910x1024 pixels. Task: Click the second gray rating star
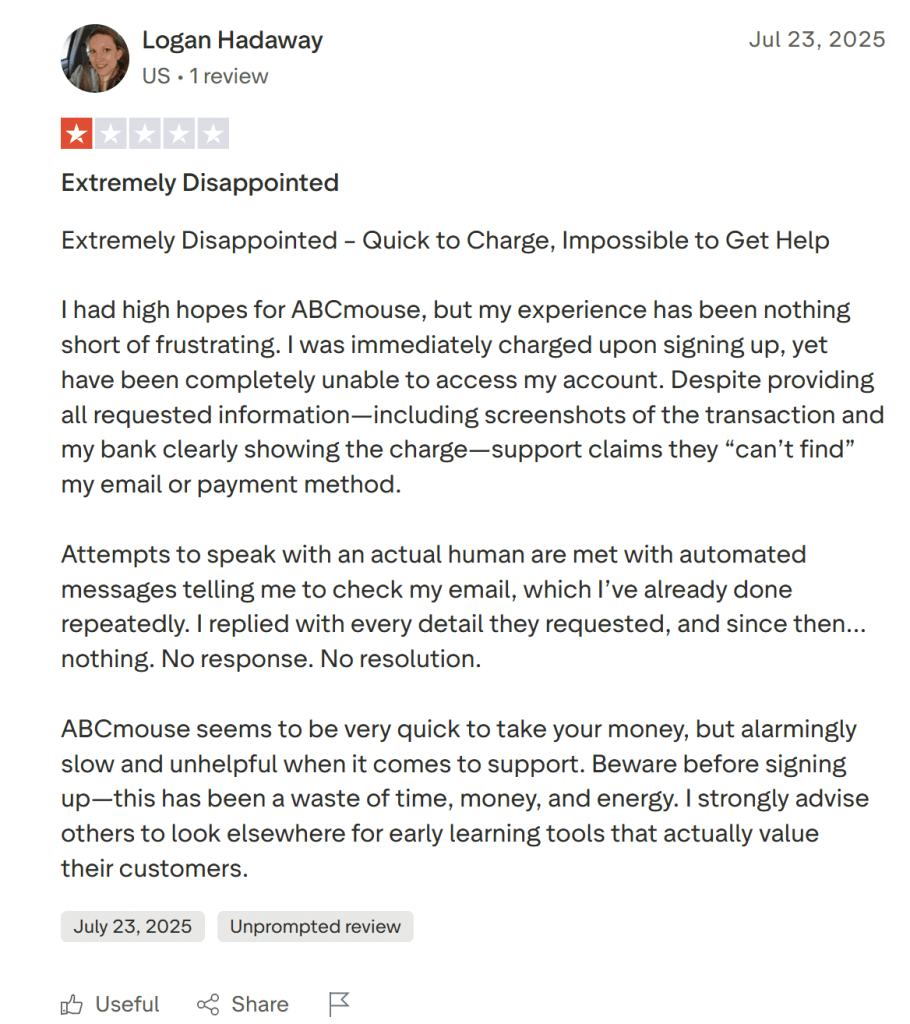pyautogui.click(x=111, y=133)
